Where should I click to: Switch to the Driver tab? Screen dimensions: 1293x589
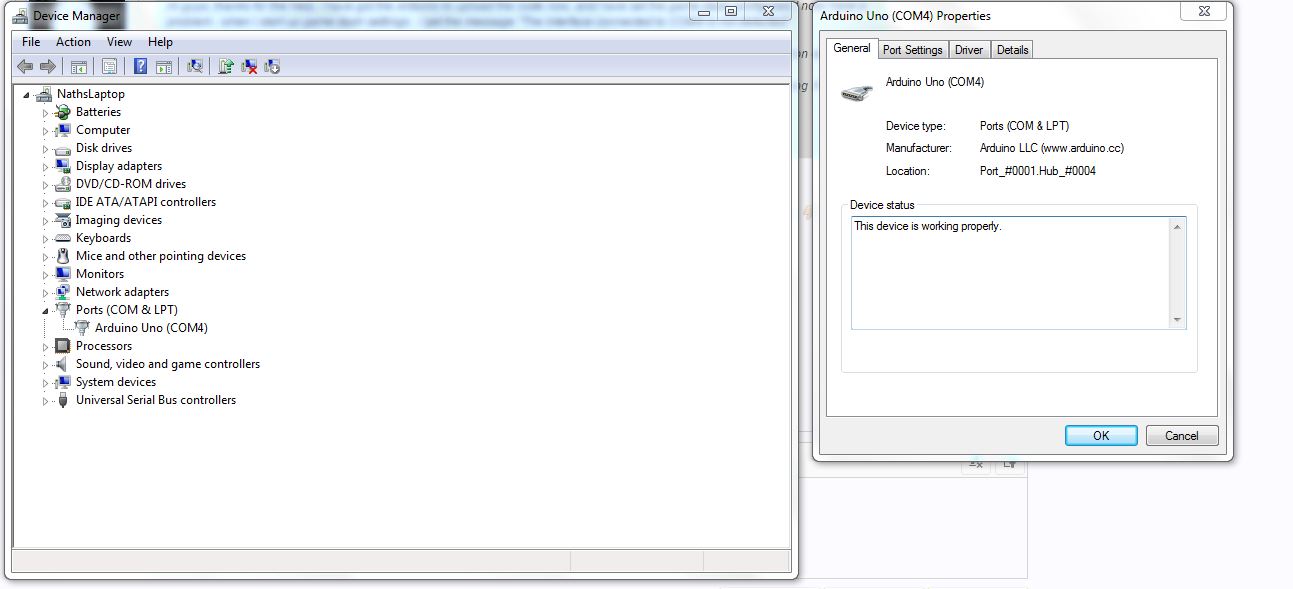click(x=969, y=50)
